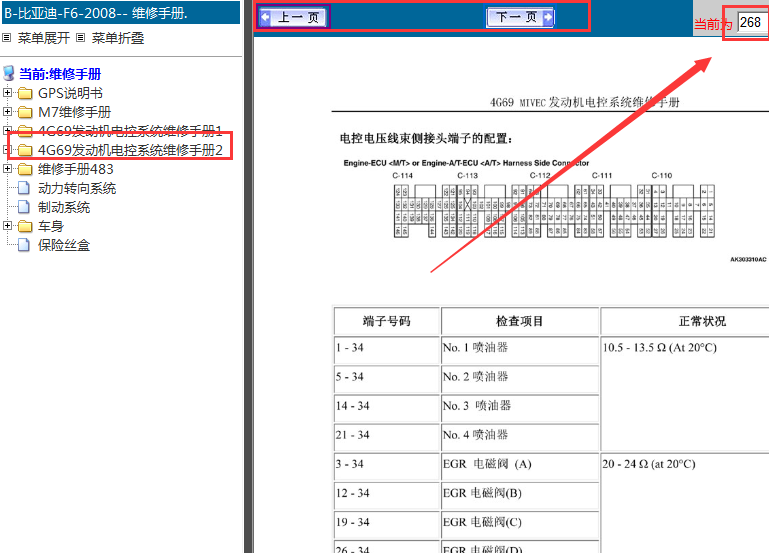
Task: Click the EGR 电磁阀(B) cell
Action: coord(520,496)
